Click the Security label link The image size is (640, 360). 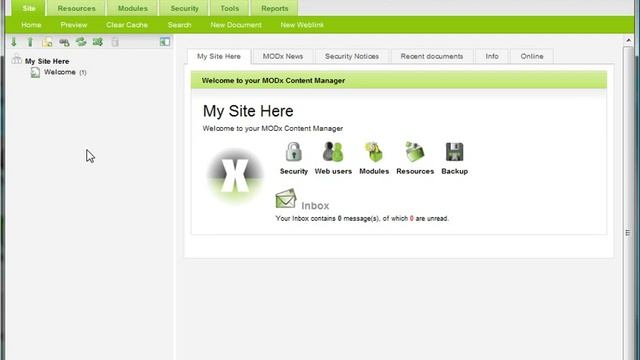point(293,171)
